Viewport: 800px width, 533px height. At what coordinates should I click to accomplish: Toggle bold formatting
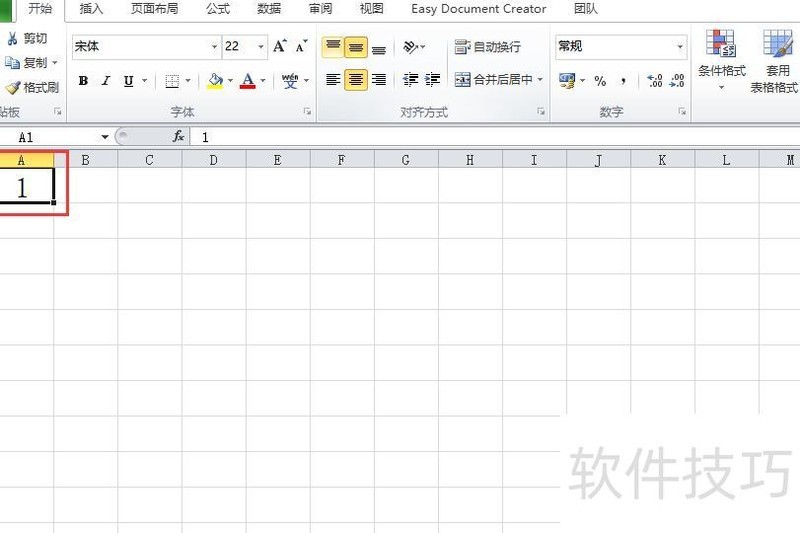pyautogui.click(x=83, y=81)
